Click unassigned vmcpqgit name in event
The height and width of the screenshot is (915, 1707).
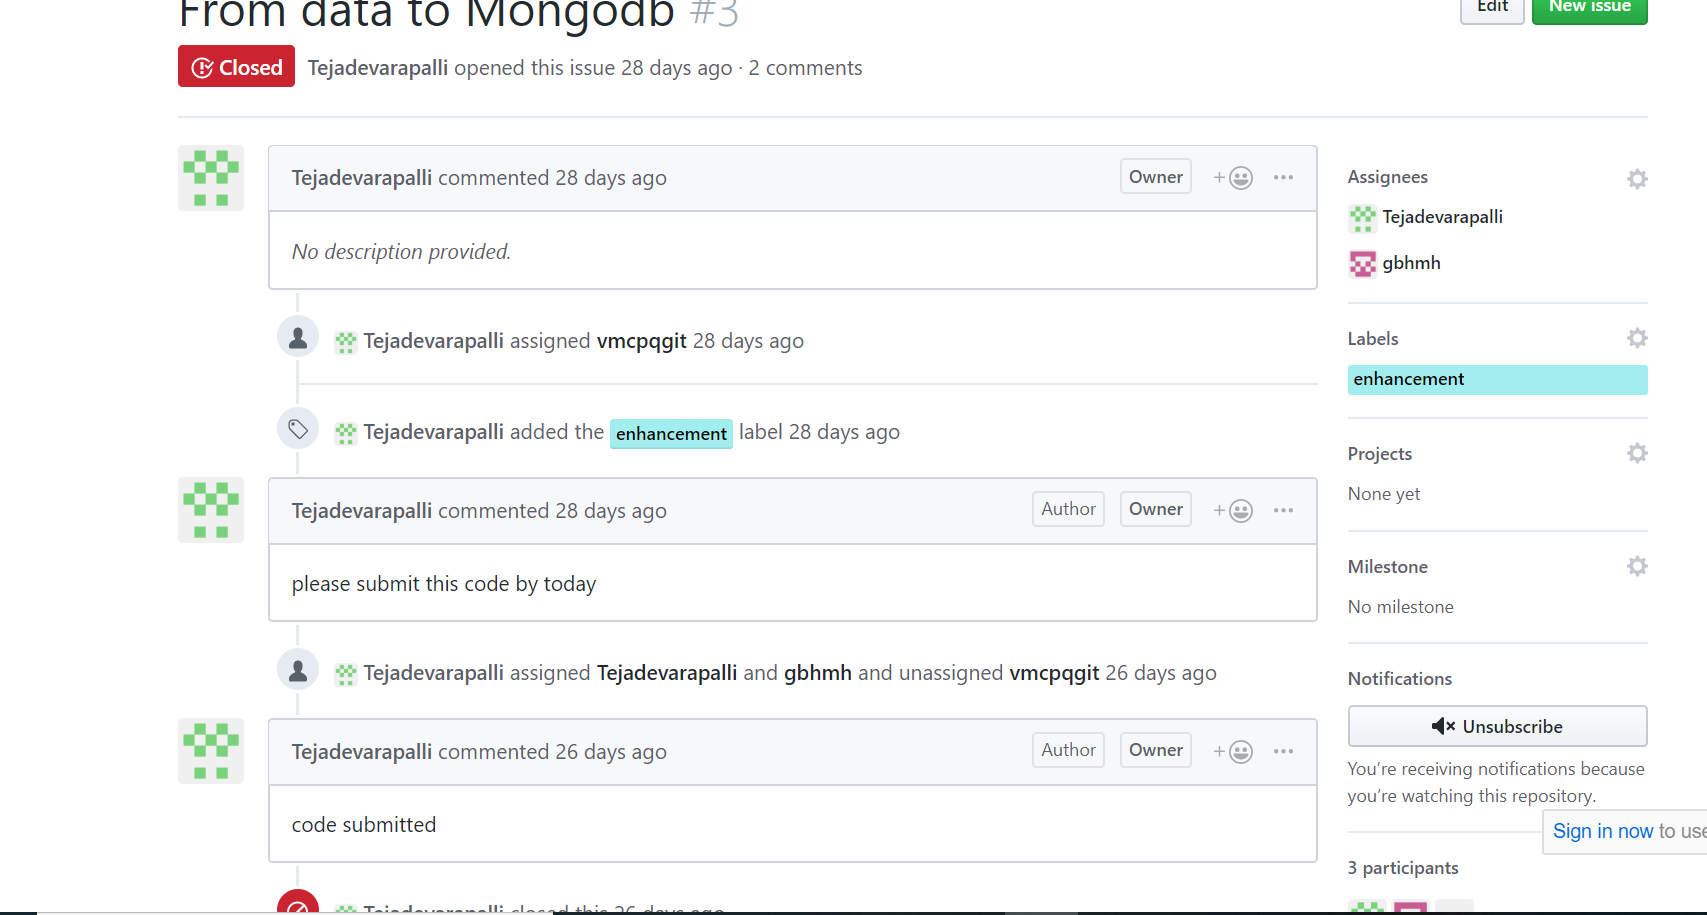(1054, 673)
